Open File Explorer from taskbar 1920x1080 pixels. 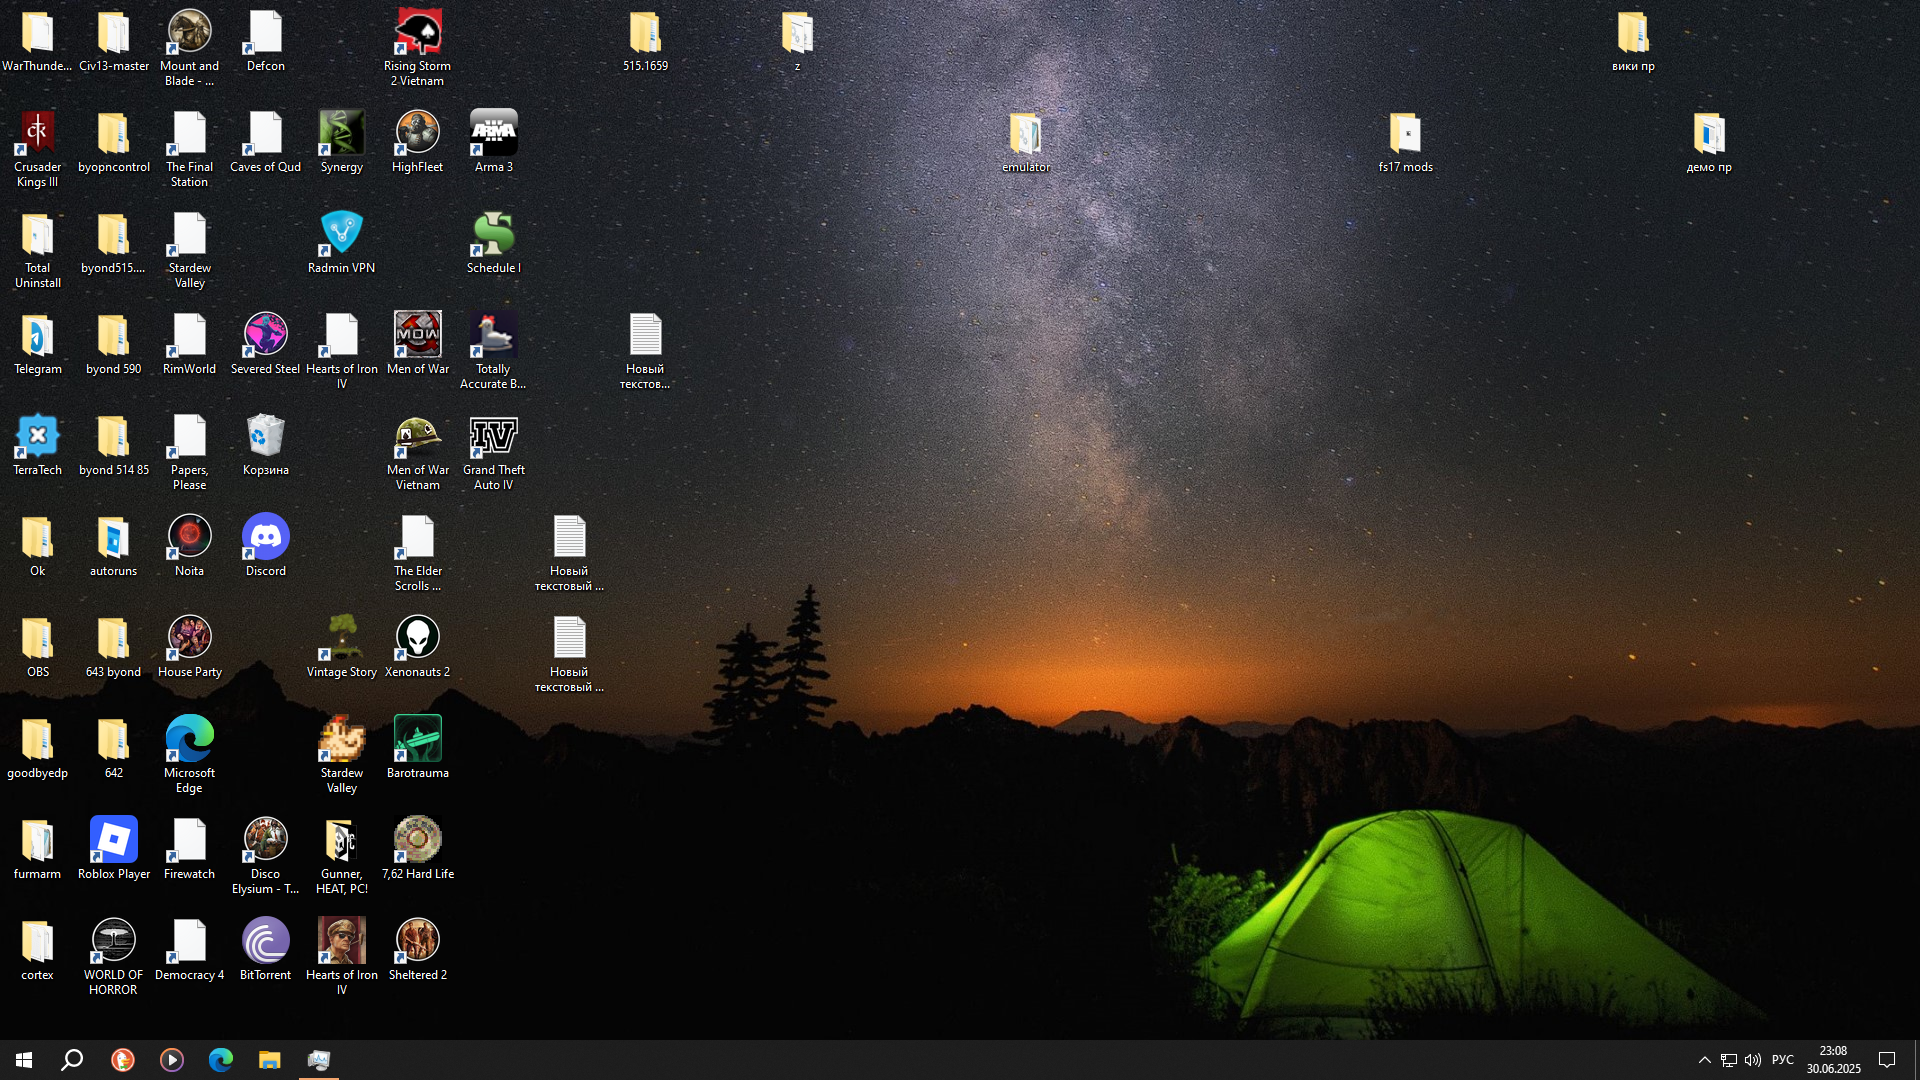[x=269, y=1060]
